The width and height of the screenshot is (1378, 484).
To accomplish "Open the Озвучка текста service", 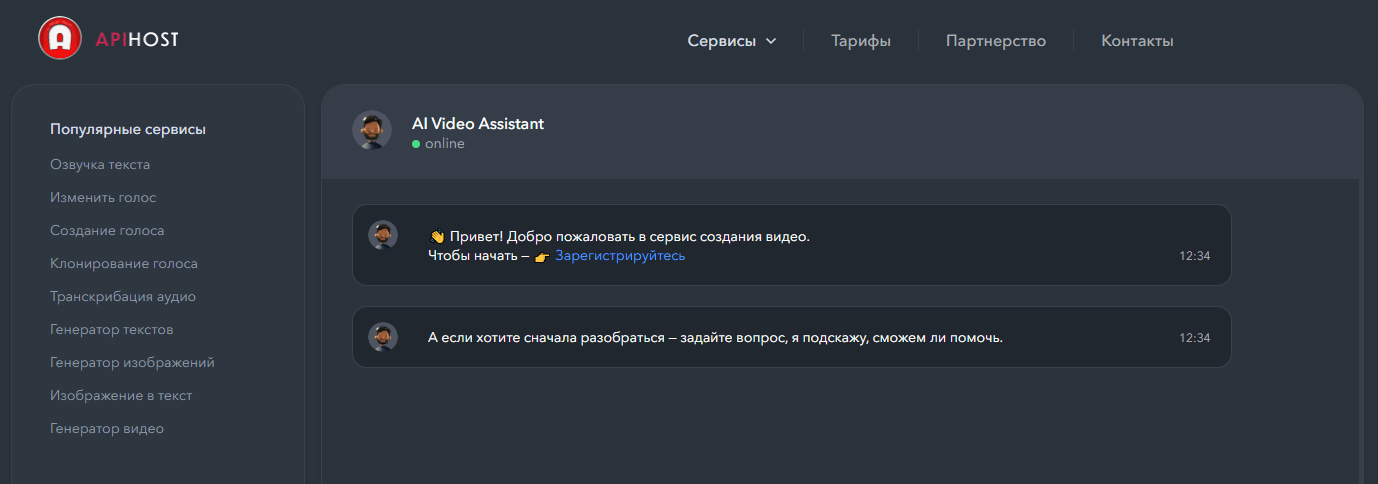I will (100, 165).
